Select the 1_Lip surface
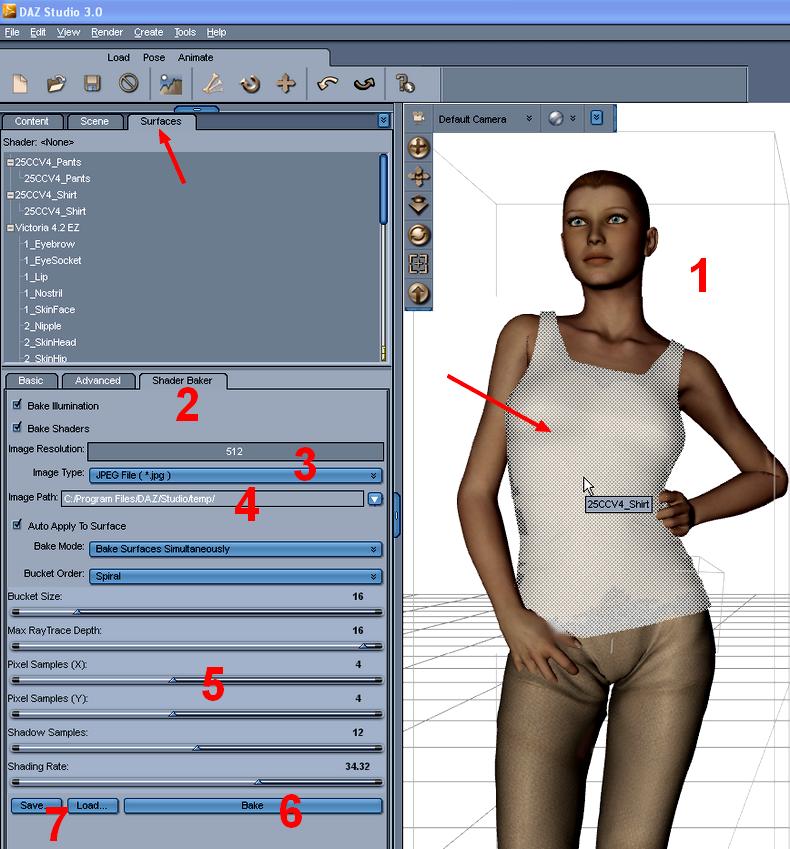Screen dimensions: 790x849 coord(36,277)
